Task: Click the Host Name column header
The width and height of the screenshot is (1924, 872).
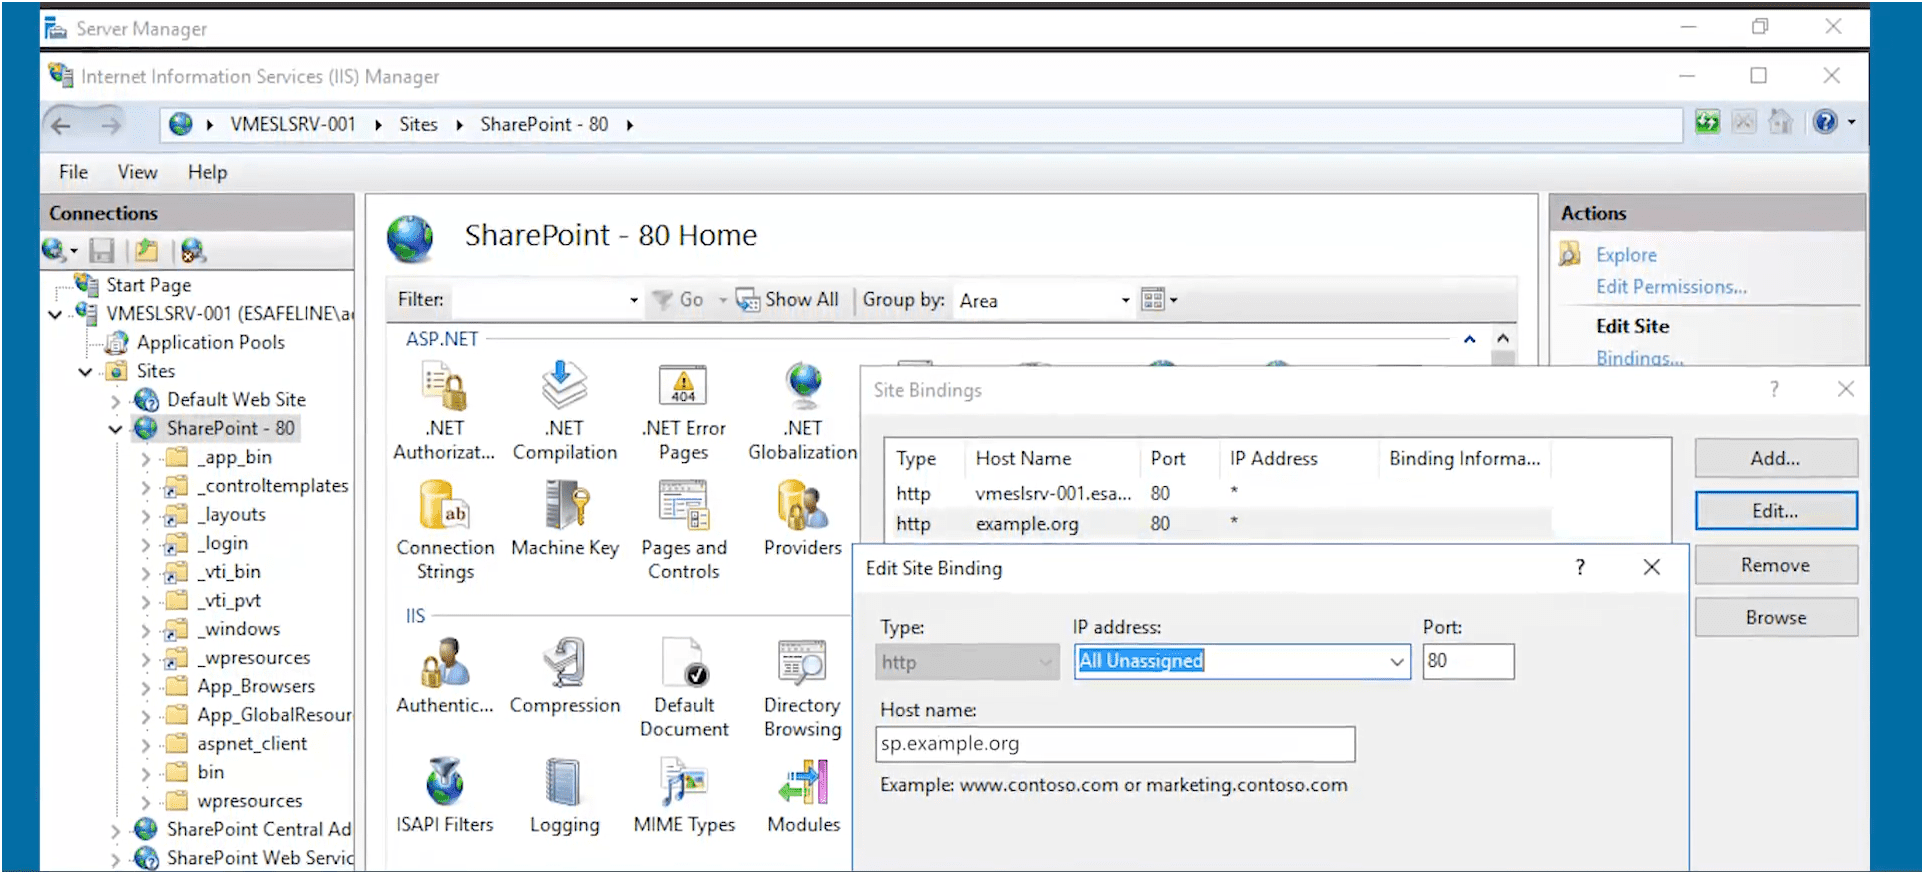Action: coord(1023,458)
